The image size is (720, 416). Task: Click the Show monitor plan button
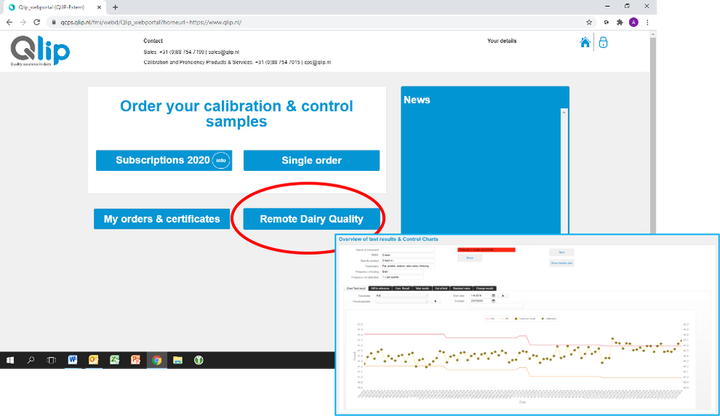click(562, 263)
